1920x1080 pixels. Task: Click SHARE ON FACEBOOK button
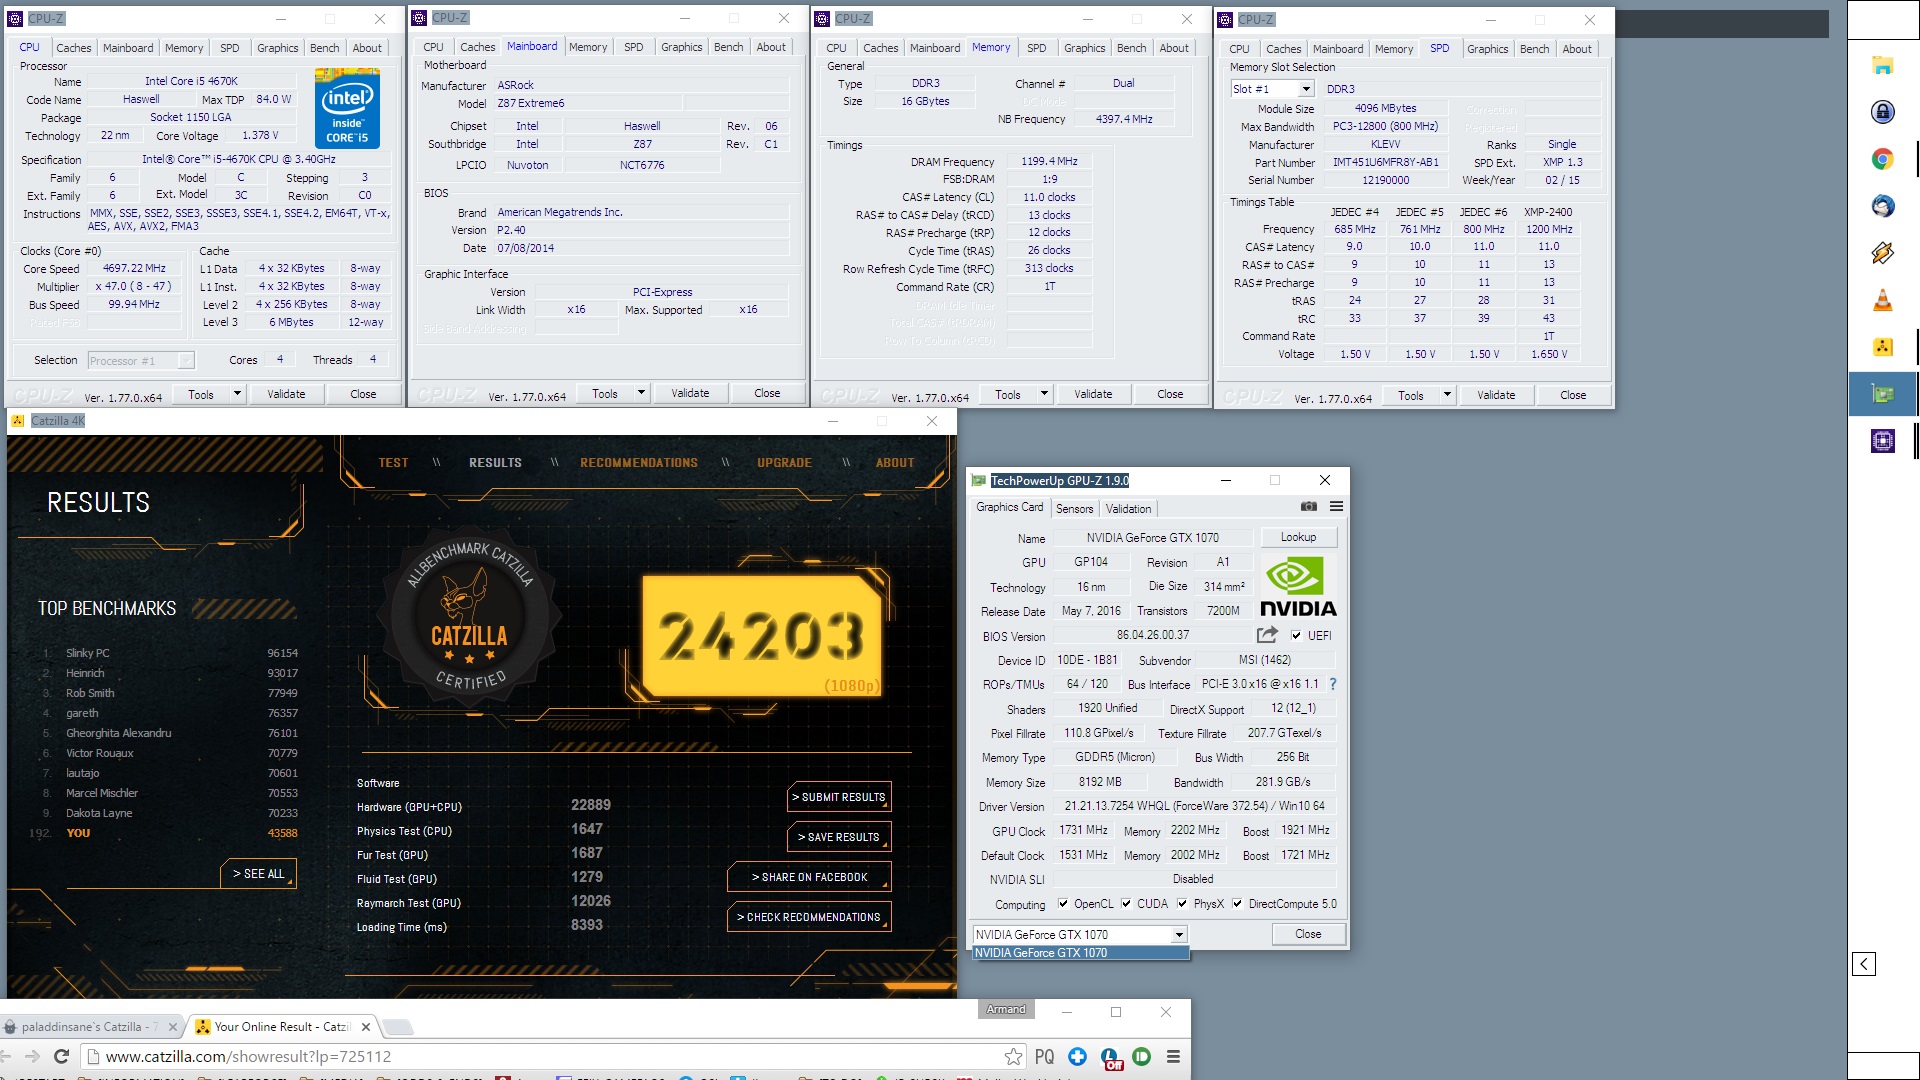(x=809, y=877)
